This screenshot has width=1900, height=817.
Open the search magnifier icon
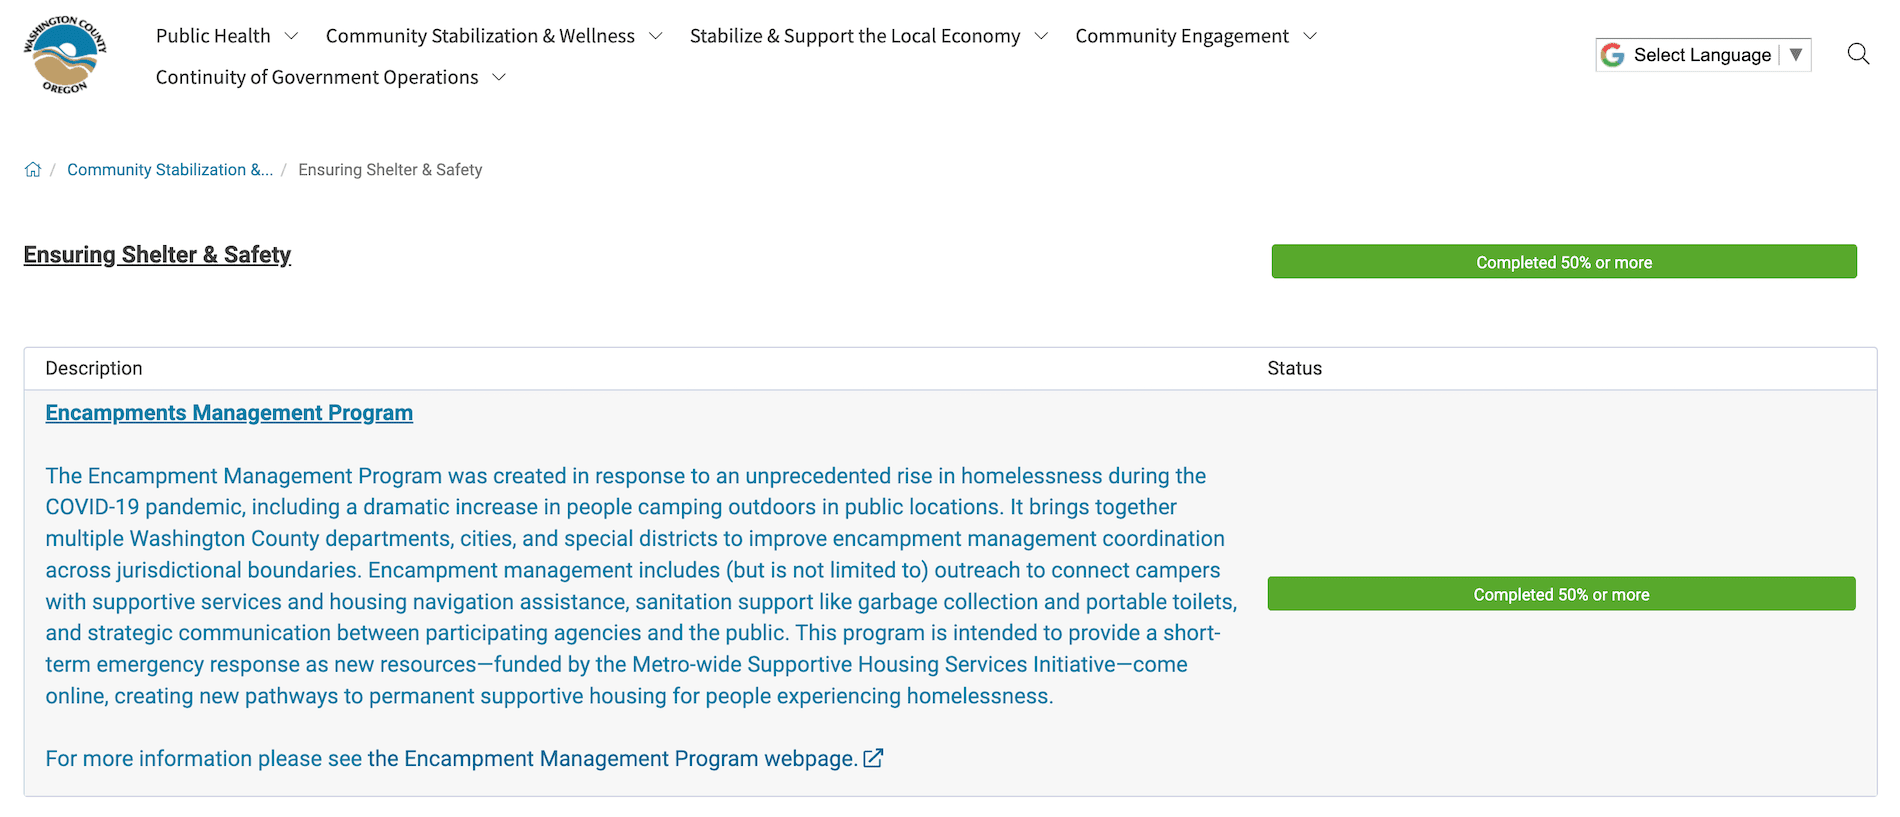click(1858, 54)
